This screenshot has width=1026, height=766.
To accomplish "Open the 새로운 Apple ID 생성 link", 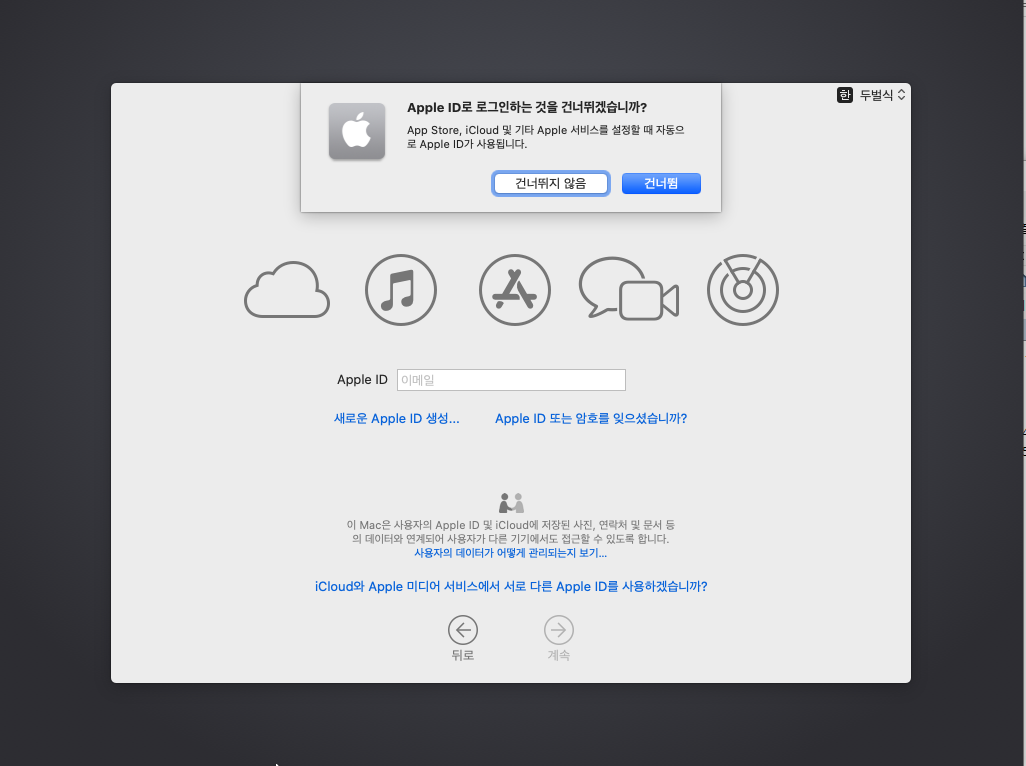I will point(396,419).
